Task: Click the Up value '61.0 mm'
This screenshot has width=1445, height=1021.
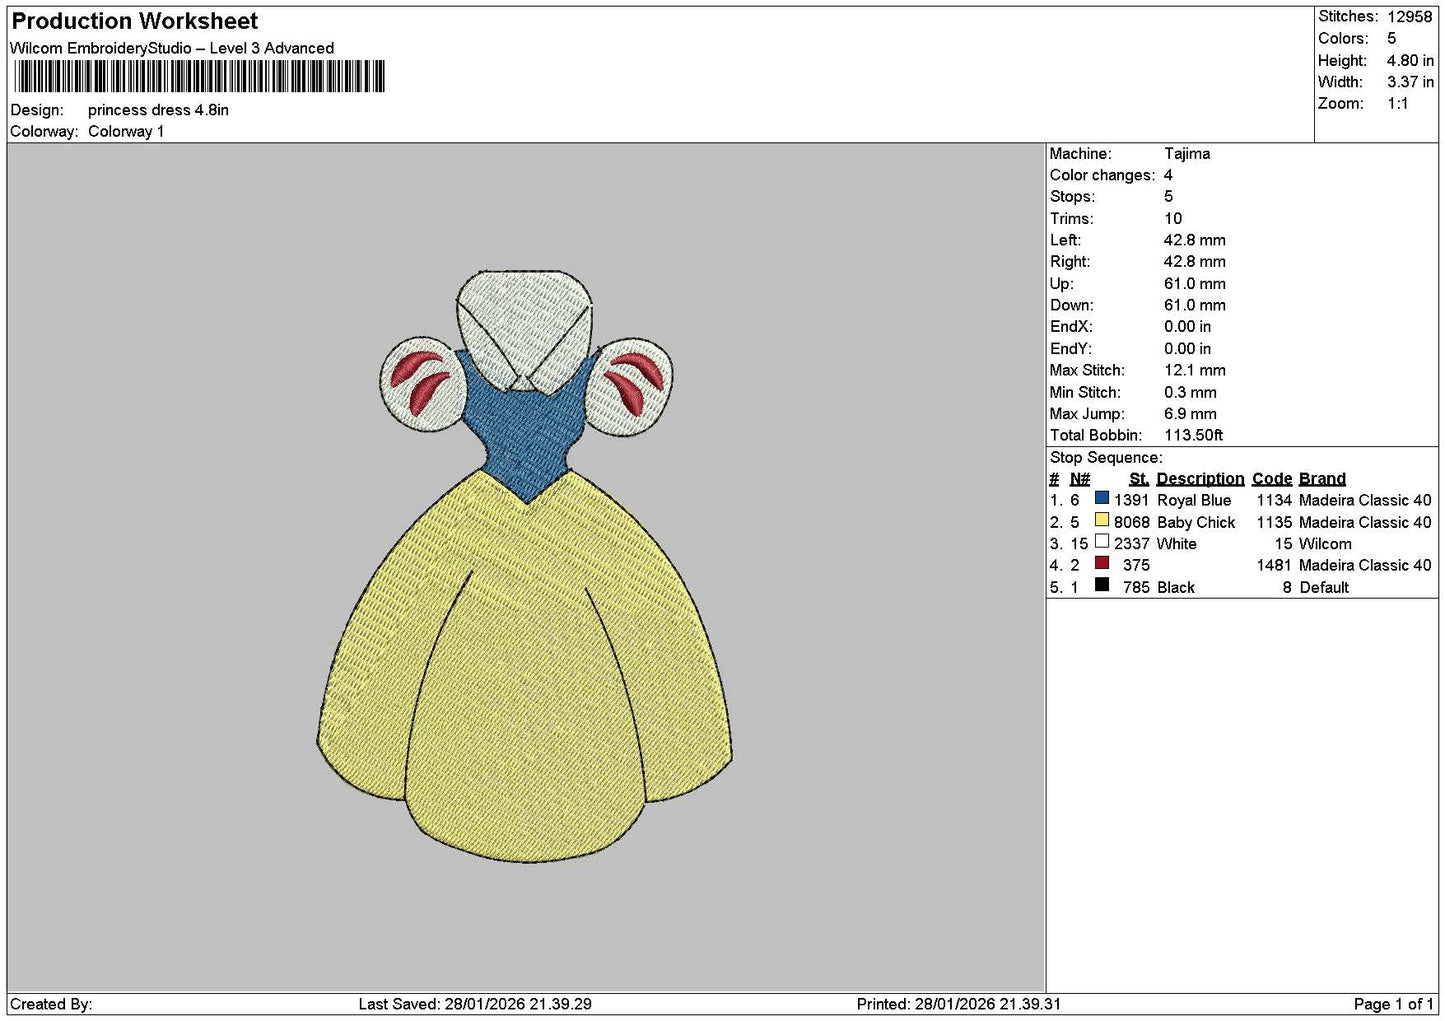Action: pos(1195,283)
